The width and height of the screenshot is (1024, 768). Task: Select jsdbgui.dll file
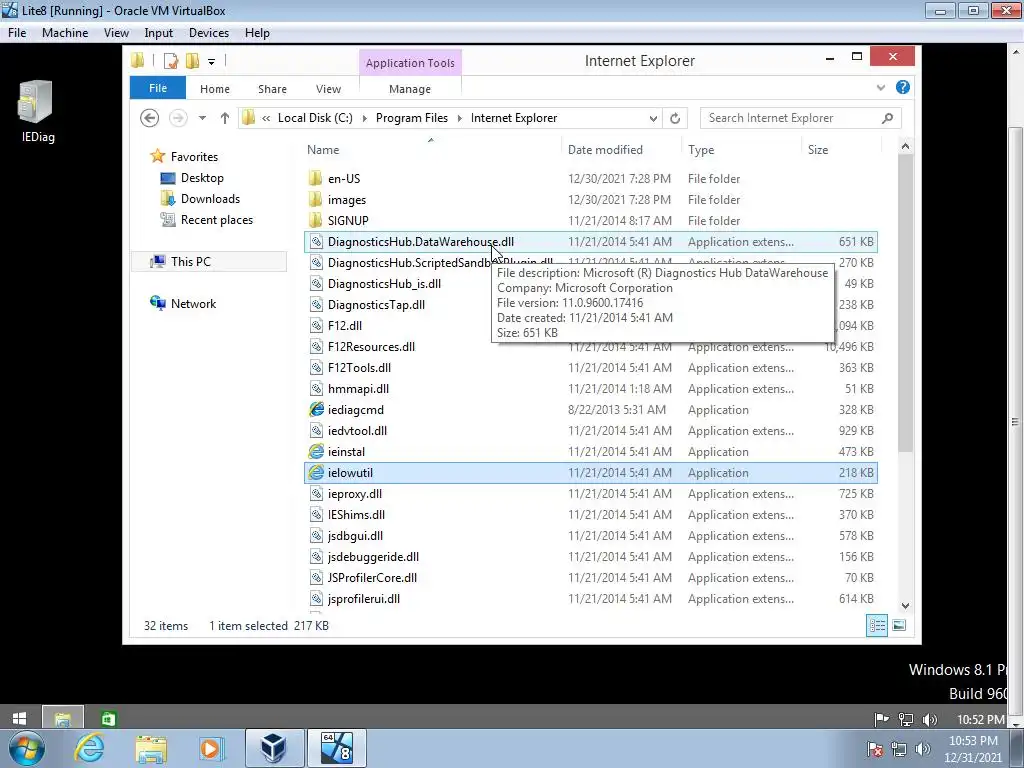pos(590,536)
